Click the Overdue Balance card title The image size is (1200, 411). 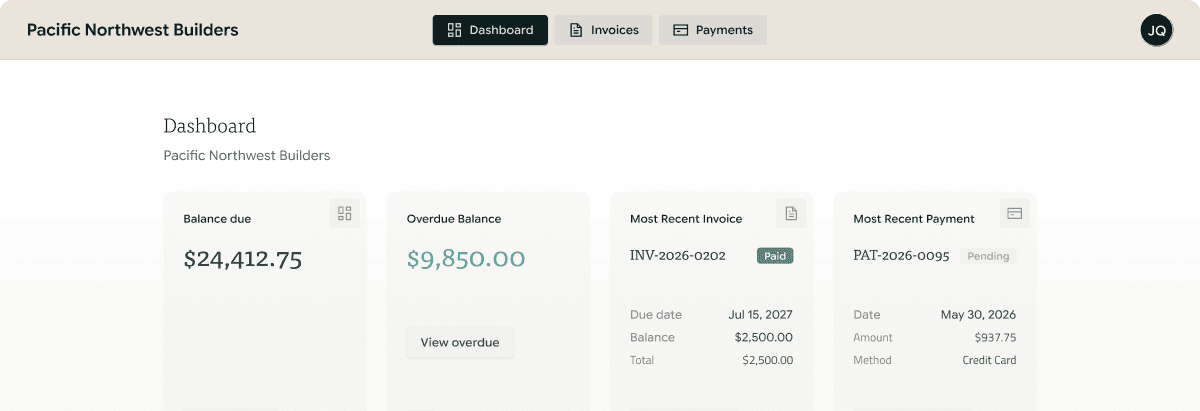[x=454, y=218]
